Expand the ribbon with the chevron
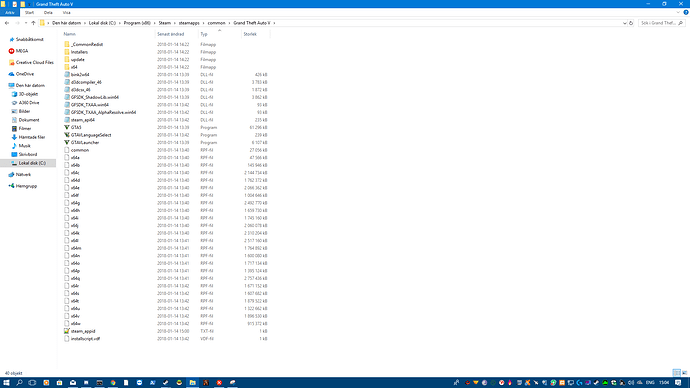 (678, 12)
